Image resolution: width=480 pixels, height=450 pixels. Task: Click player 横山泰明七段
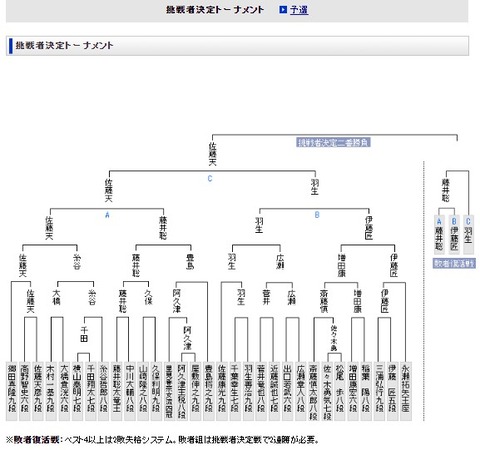click(x=77, y=391)
